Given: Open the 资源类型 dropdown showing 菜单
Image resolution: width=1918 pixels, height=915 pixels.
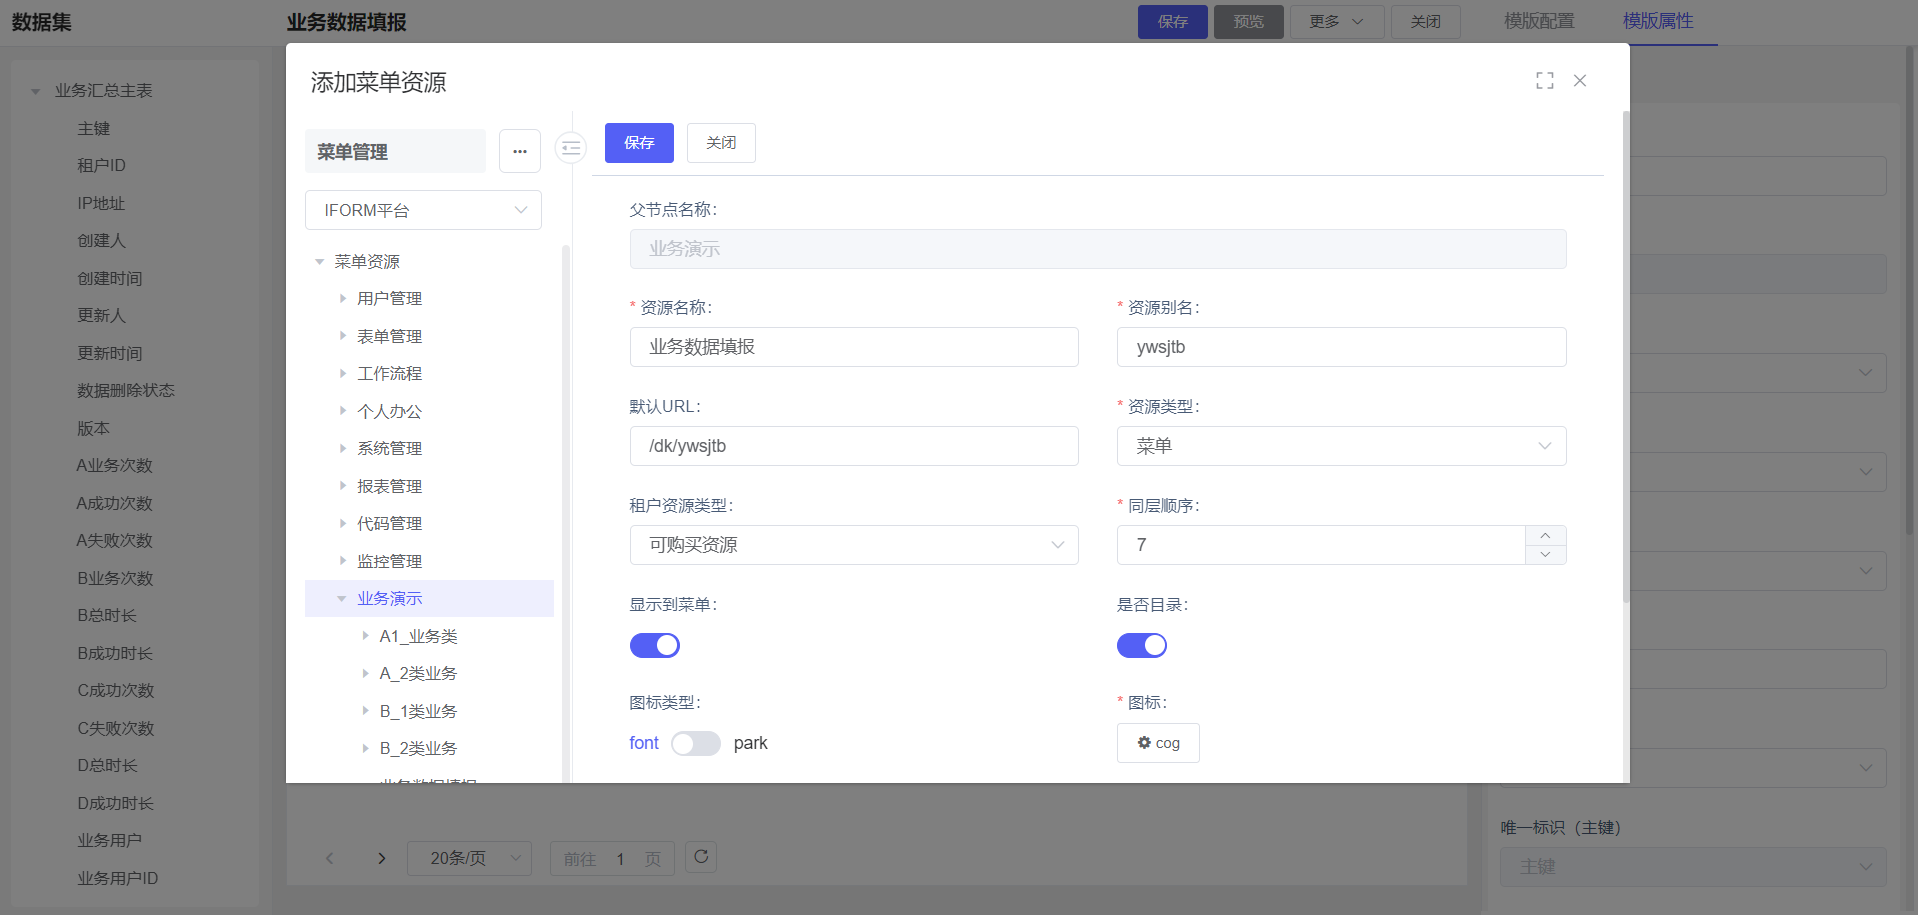Looking at the screenshot, I should (1340, 446).
